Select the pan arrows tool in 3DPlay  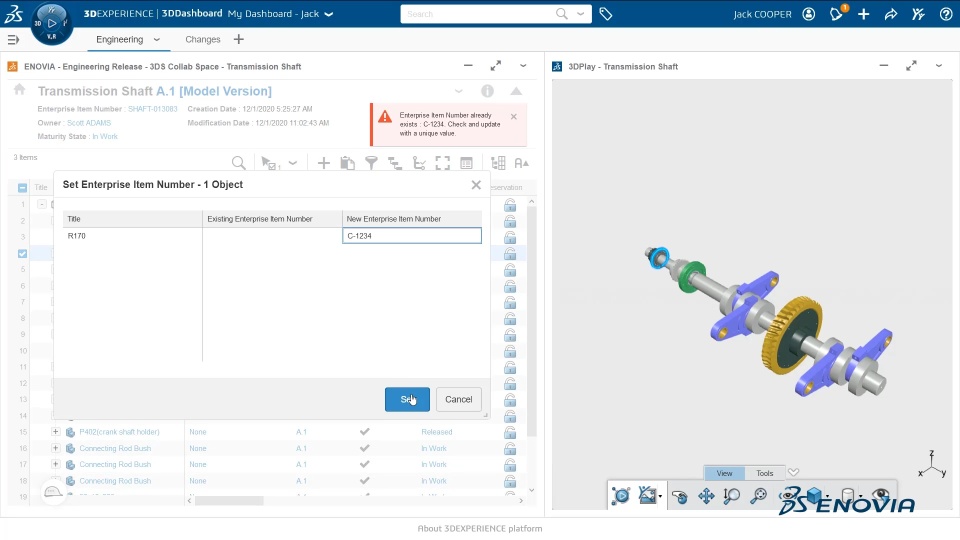706,495
